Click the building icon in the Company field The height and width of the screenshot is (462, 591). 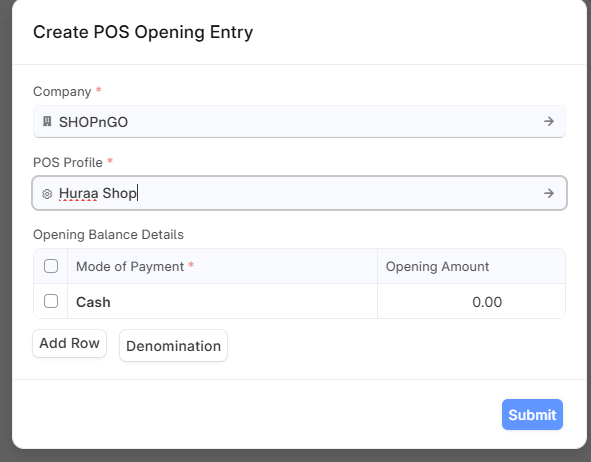click(47, 121)
